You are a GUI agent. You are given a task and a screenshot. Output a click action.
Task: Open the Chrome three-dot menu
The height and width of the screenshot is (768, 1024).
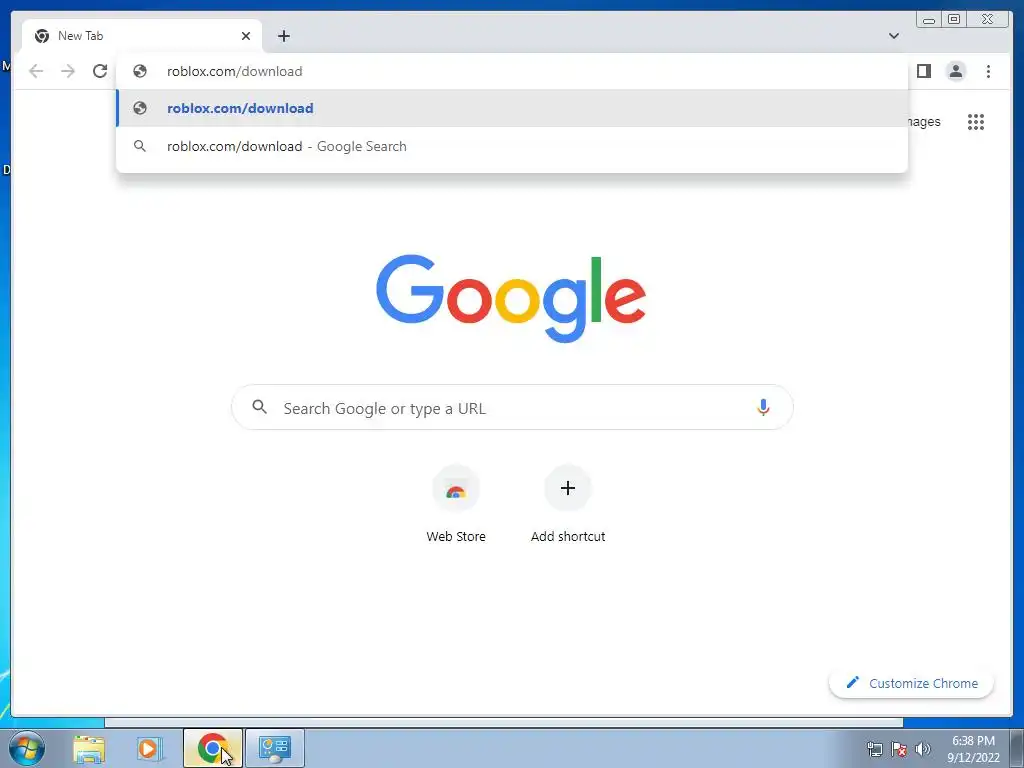(x=988, y=71)
